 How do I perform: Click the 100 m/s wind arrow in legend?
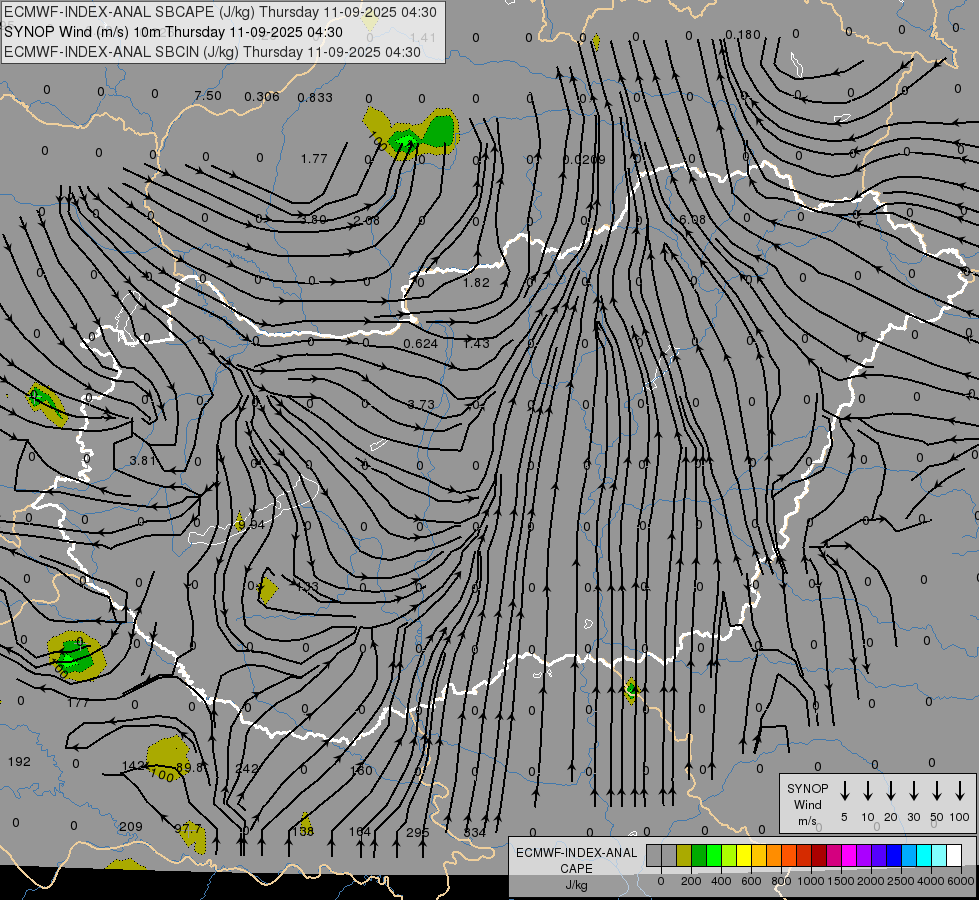point(960,791)
